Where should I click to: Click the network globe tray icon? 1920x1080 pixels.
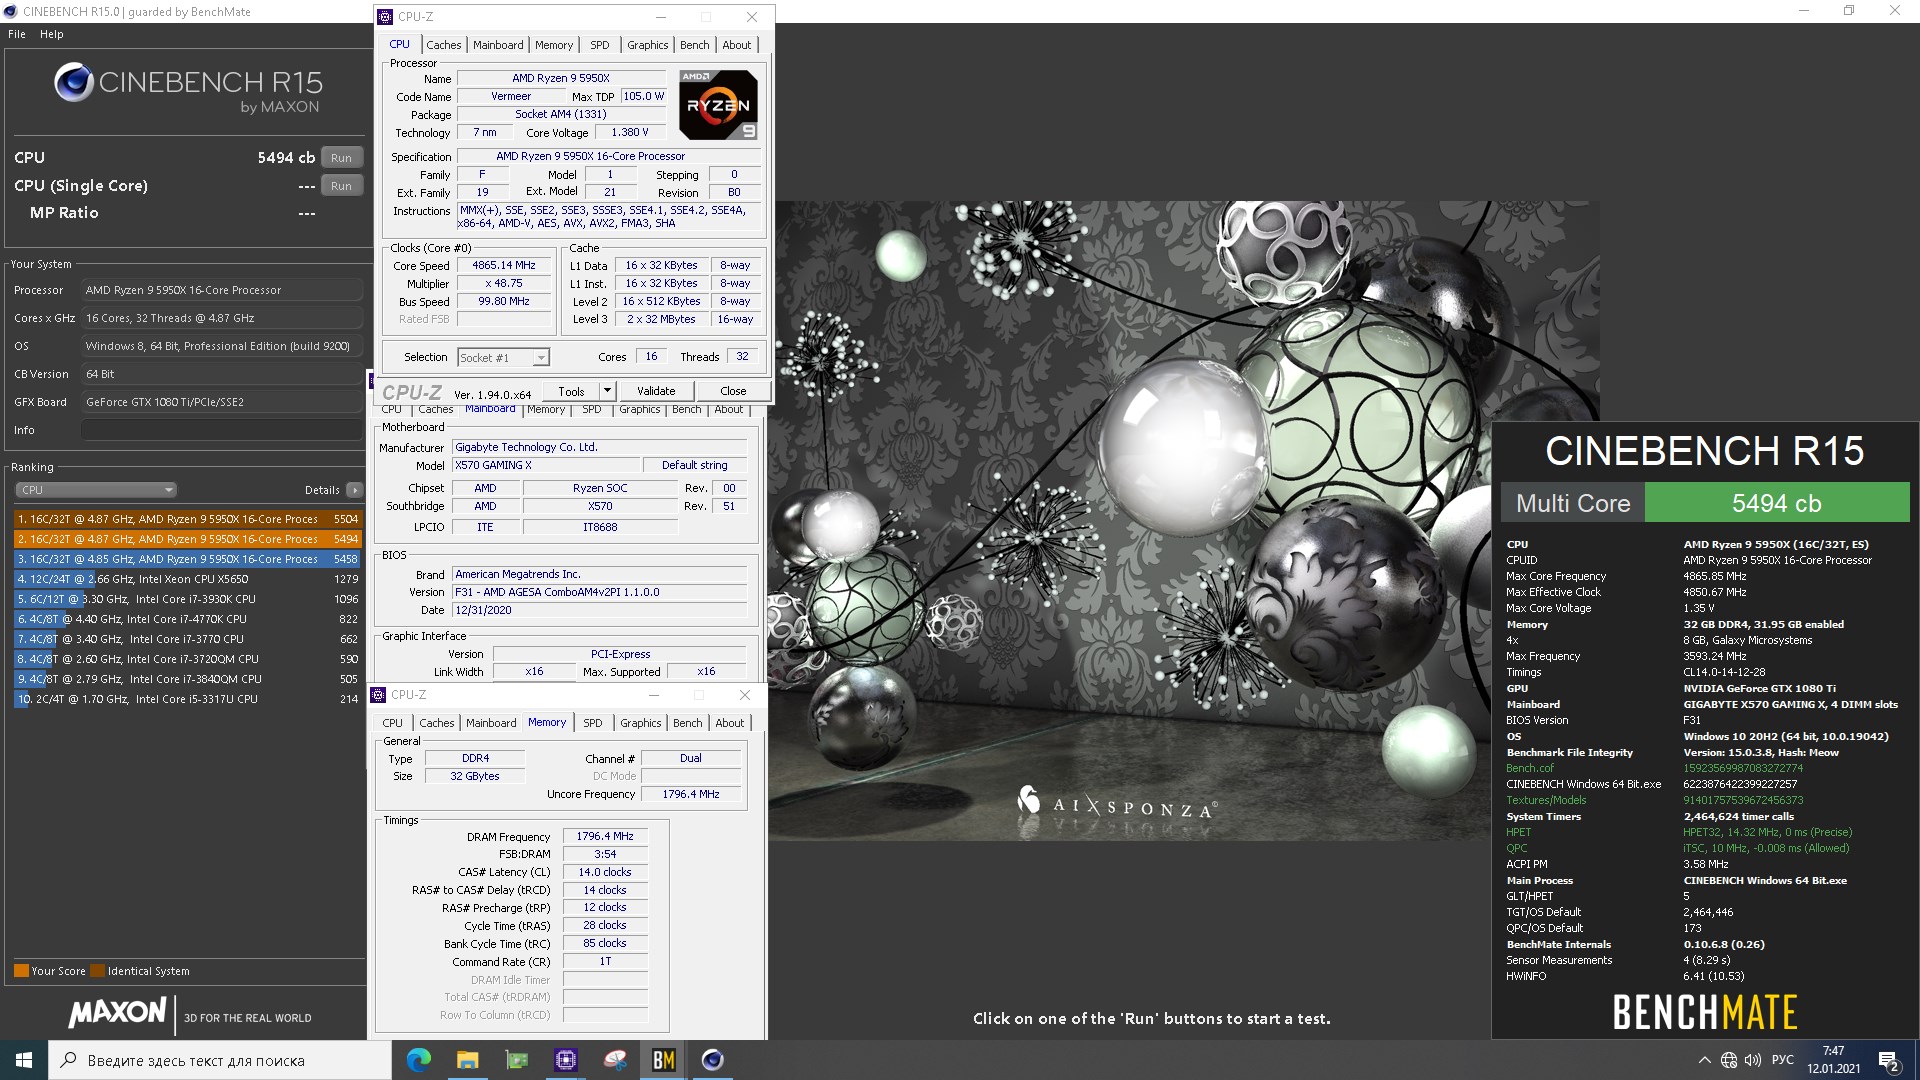pos(1729,1060)
